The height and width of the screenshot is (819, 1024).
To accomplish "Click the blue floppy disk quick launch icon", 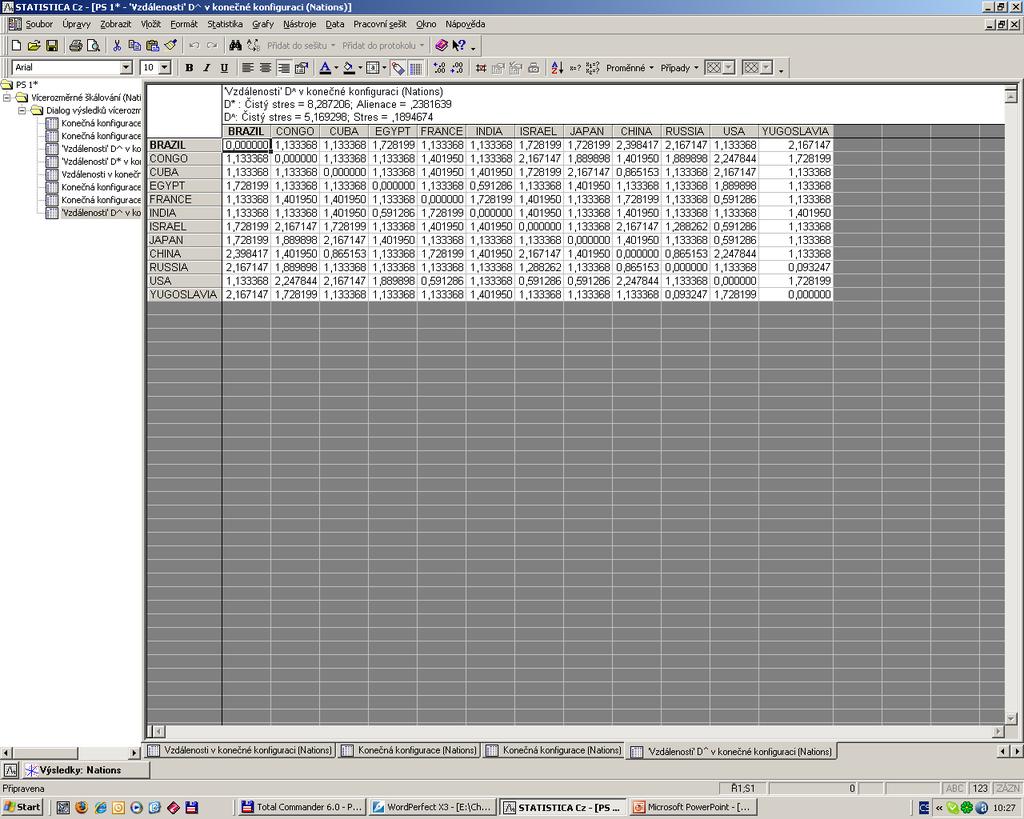I will click(x=191, y=807).
